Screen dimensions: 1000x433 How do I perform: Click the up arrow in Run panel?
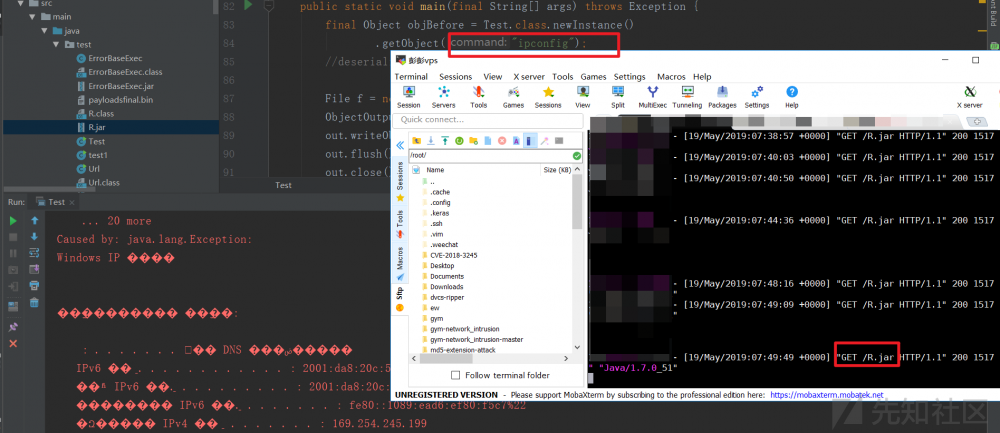[35, 221]
